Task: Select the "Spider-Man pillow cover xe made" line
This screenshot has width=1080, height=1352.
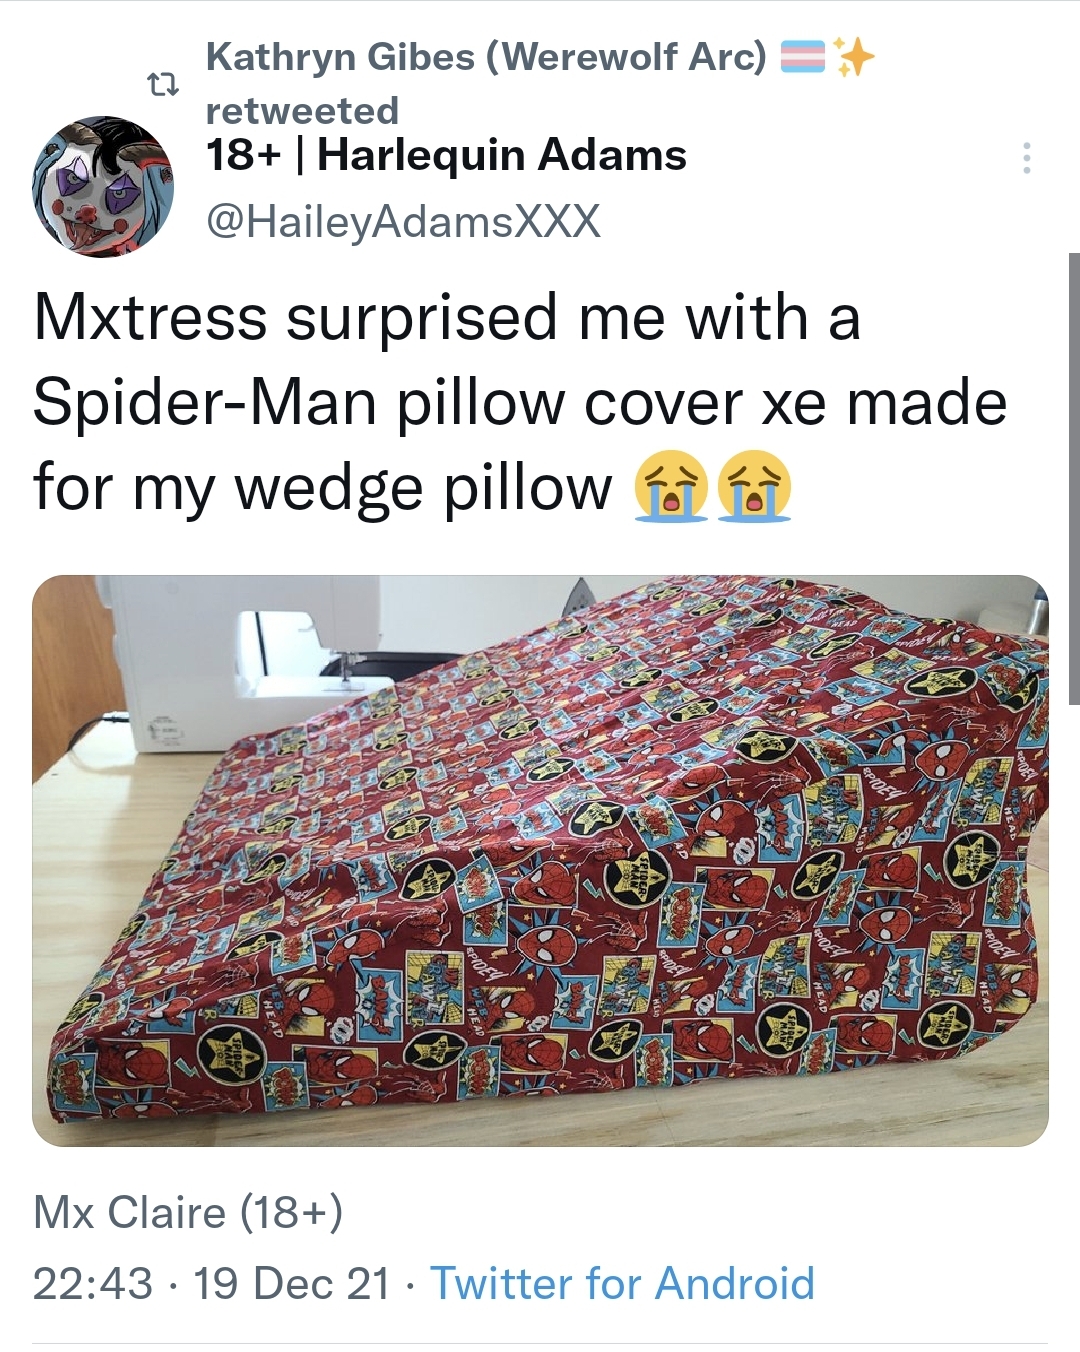Action: 520,403
